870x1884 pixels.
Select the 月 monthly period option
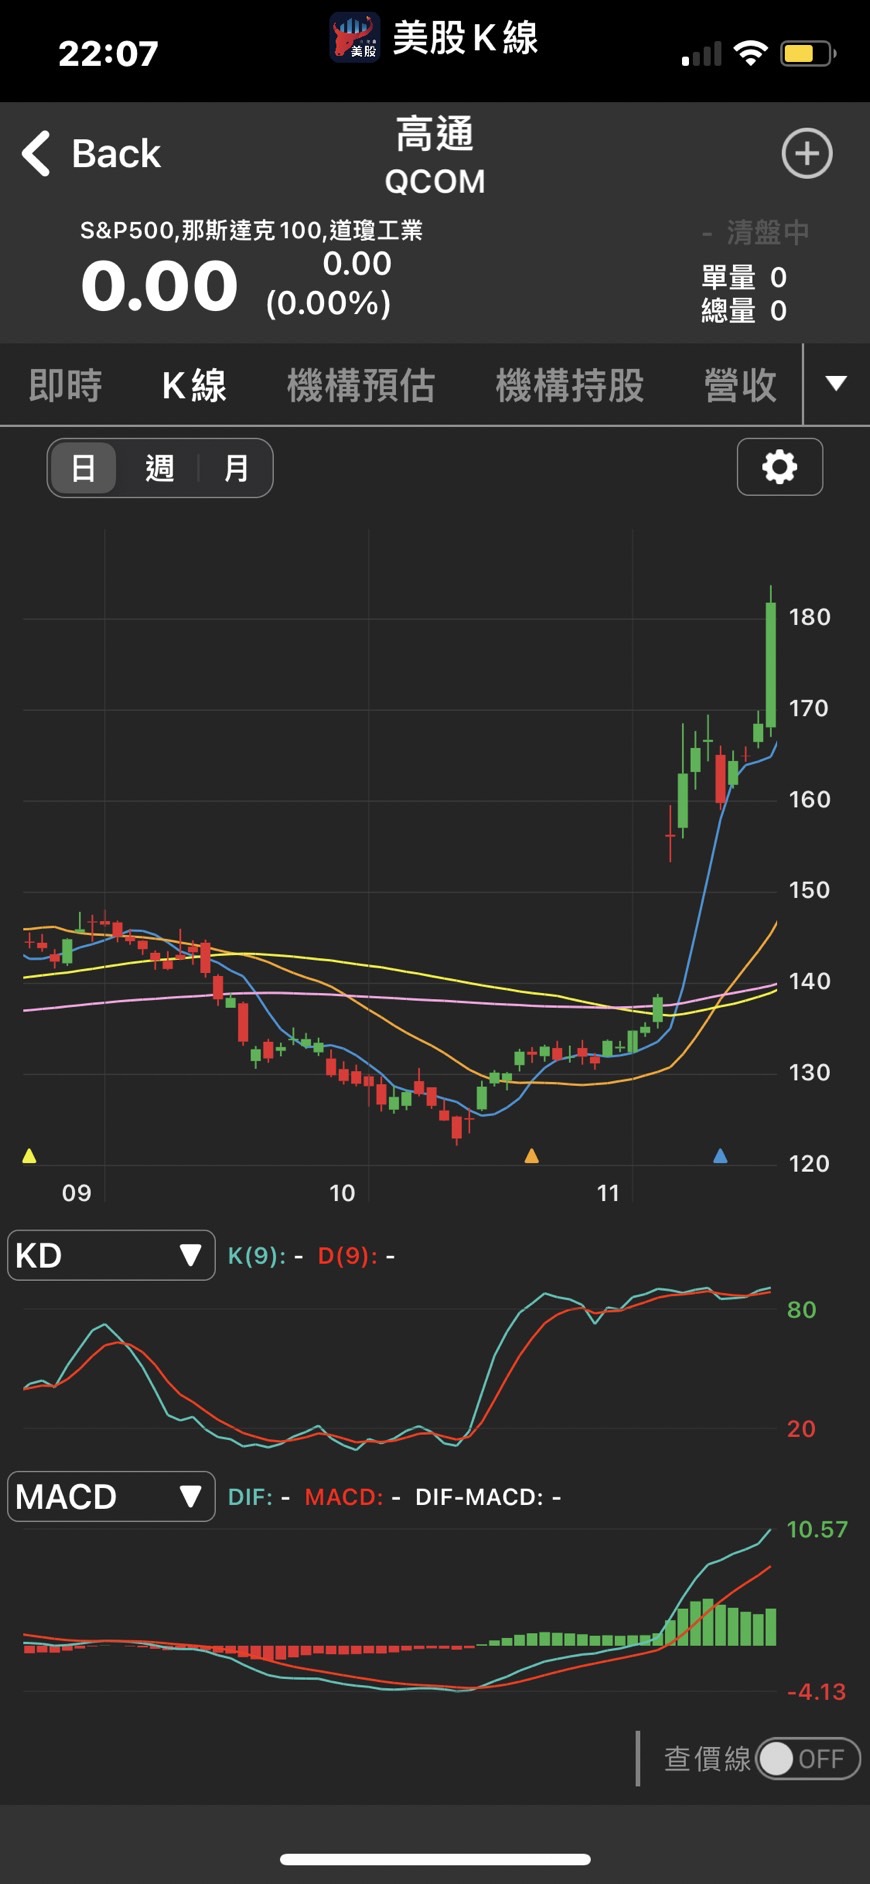coord(236,468)
